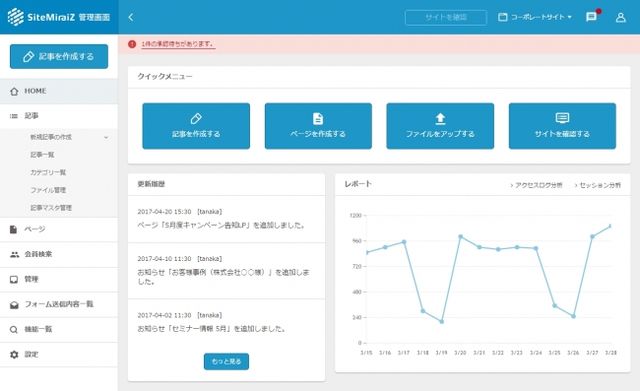Select the HOME house icon in sidebar
The image size is (640, 391).
tap(14, 91)
